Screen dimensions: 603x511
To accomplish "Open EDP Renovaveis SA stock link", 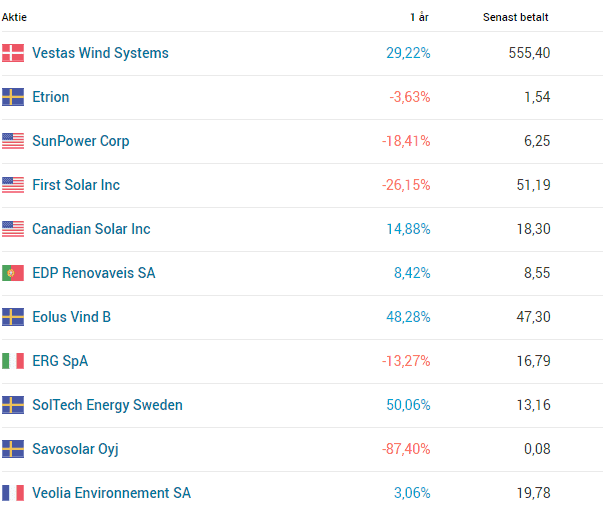I will click(94, 273).
